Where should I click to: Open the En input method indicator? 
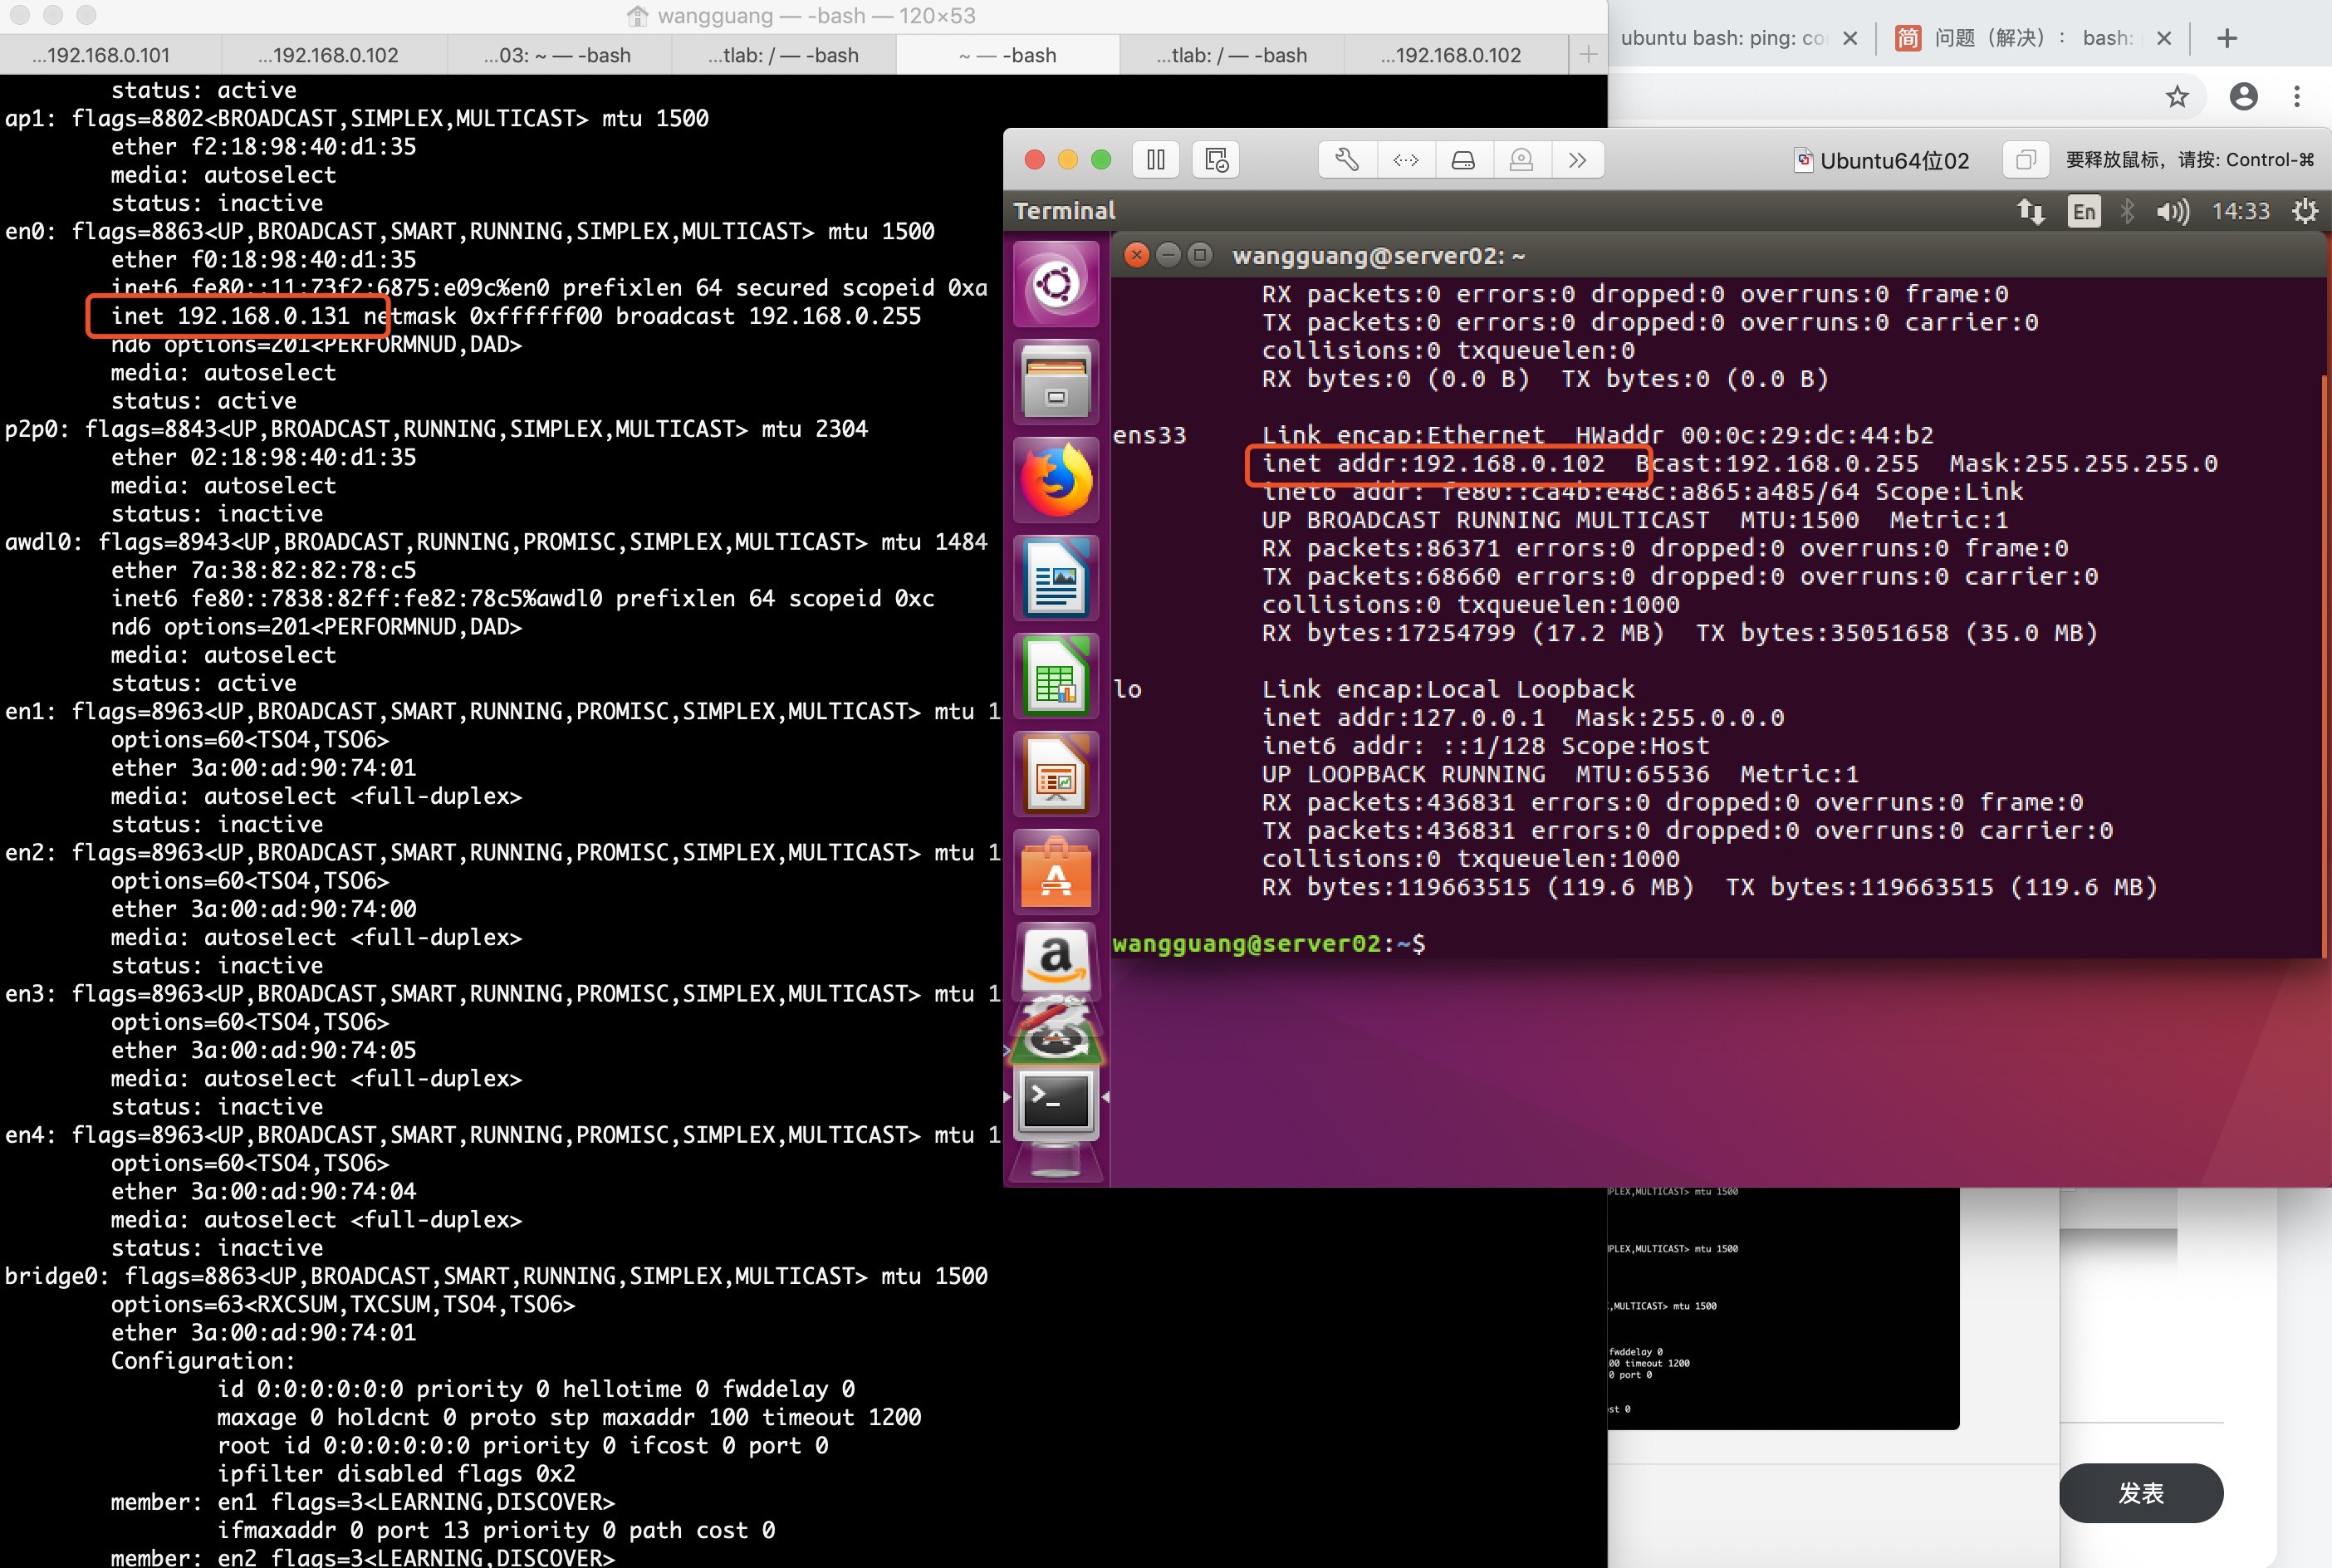click(2084, 211)
